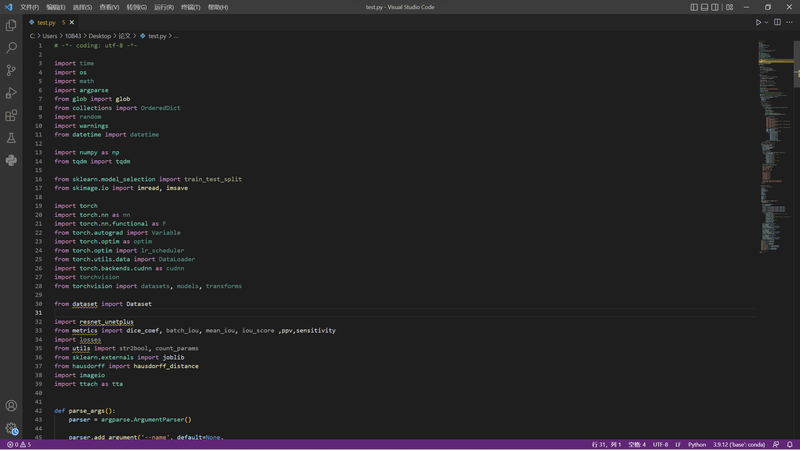The width and height of the screenshot is (800, 450).
Task: Open the 帮助(H) menu
Action: (x=218, y=7)
